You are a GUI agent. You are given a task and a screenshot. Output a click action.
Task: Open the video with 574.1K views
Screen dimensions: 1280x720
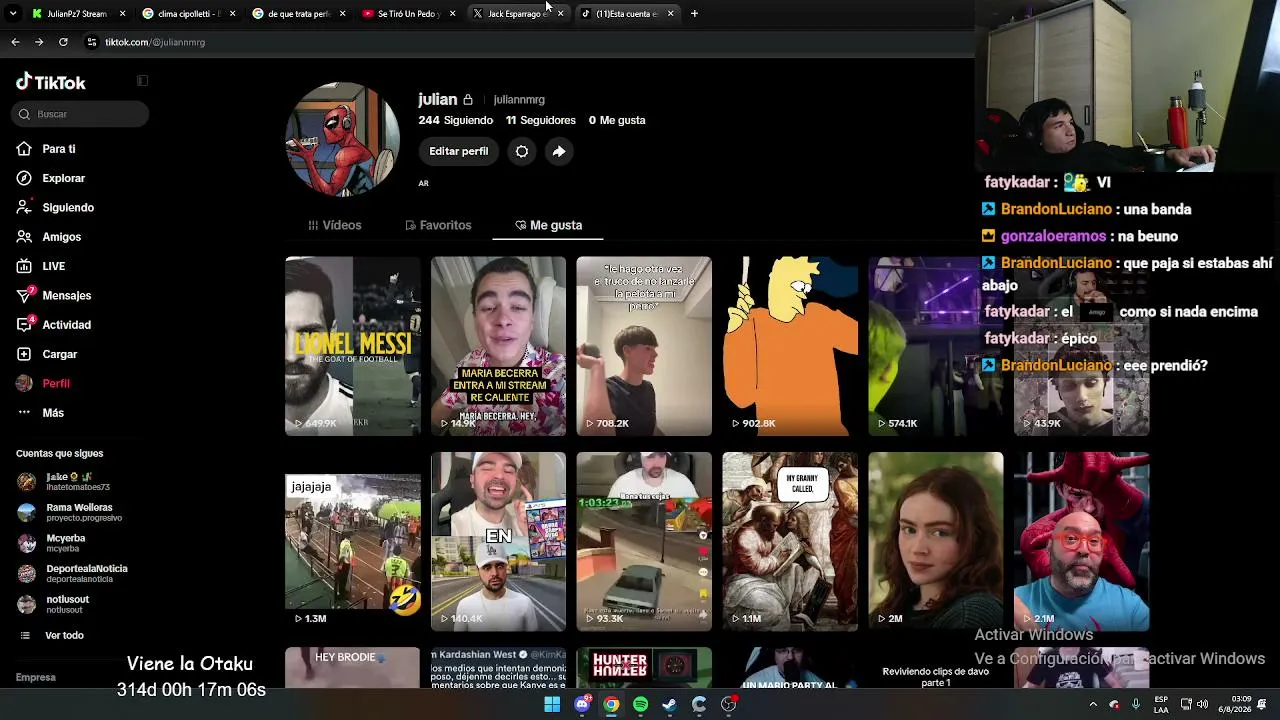click(x=937, y=346)
